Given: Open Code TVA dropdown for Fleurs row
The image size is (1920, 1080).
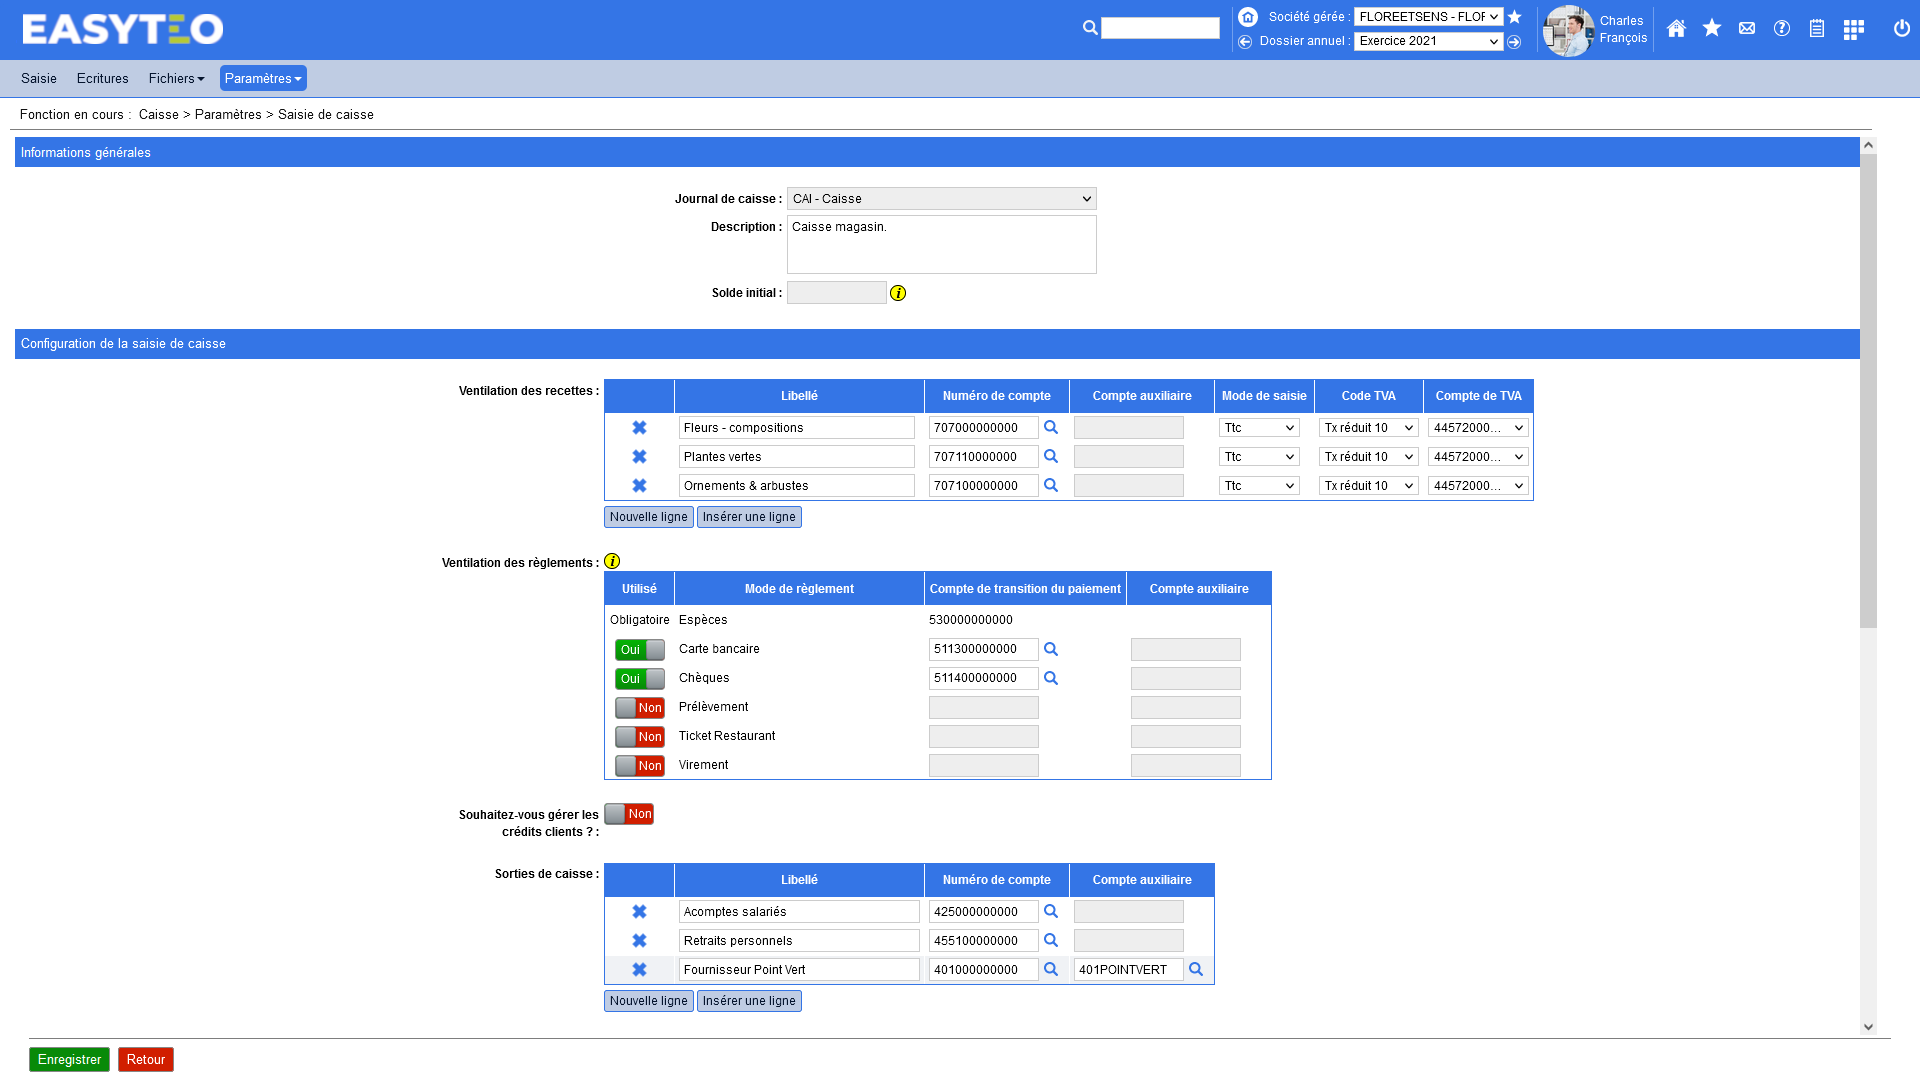Looking at the screenshot, I should click(1368, 428).
